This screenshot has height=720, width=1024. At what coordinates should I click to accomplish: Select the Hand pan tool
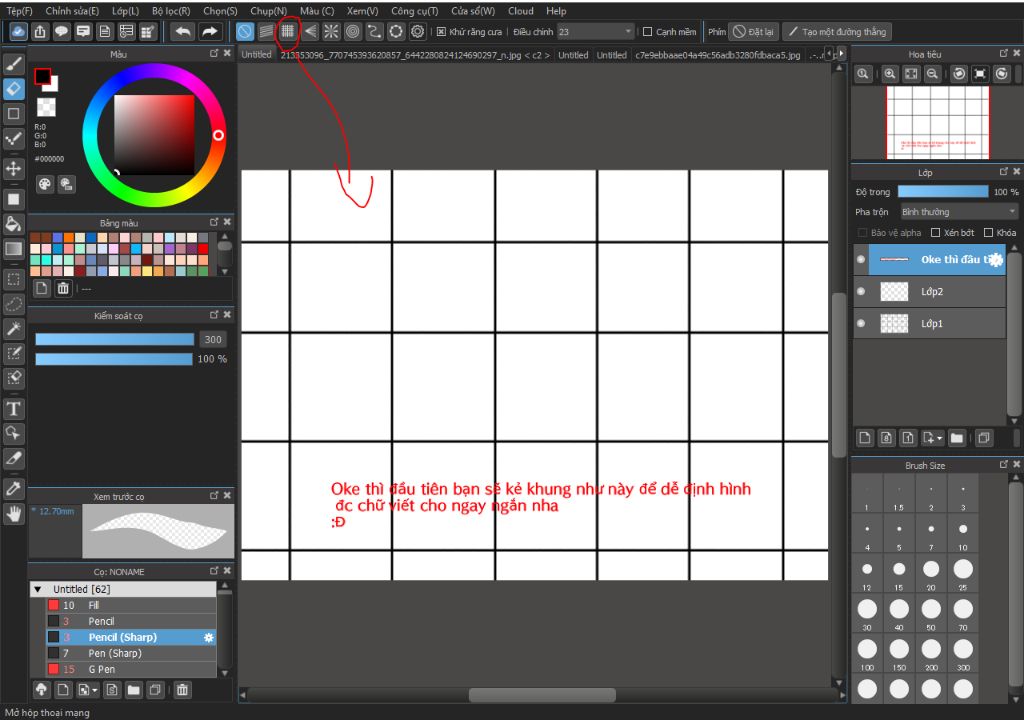14,514
